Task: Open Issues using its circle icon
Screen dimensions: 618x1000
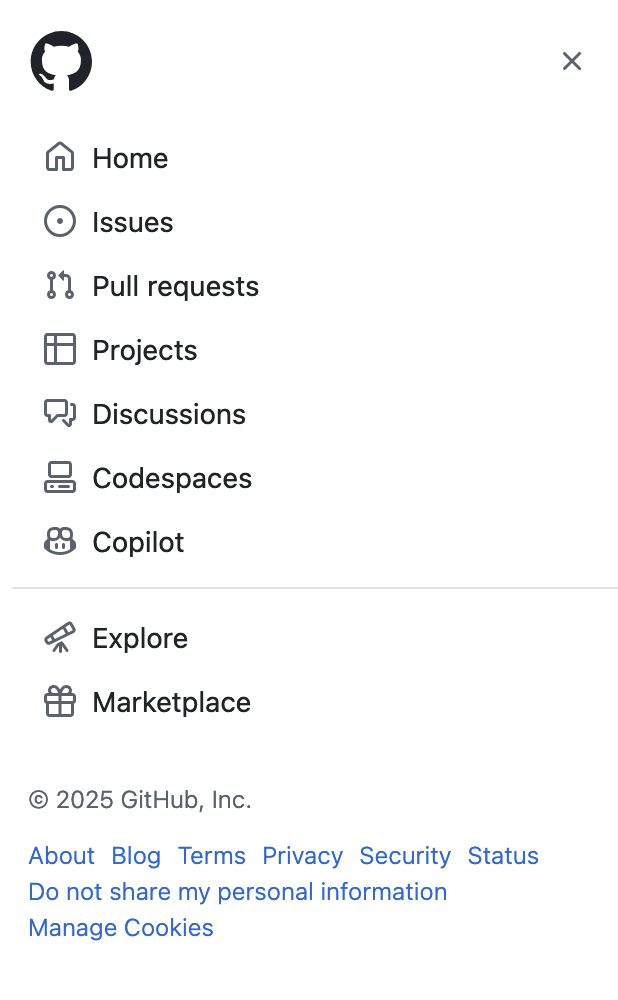Action: point(60,221)
